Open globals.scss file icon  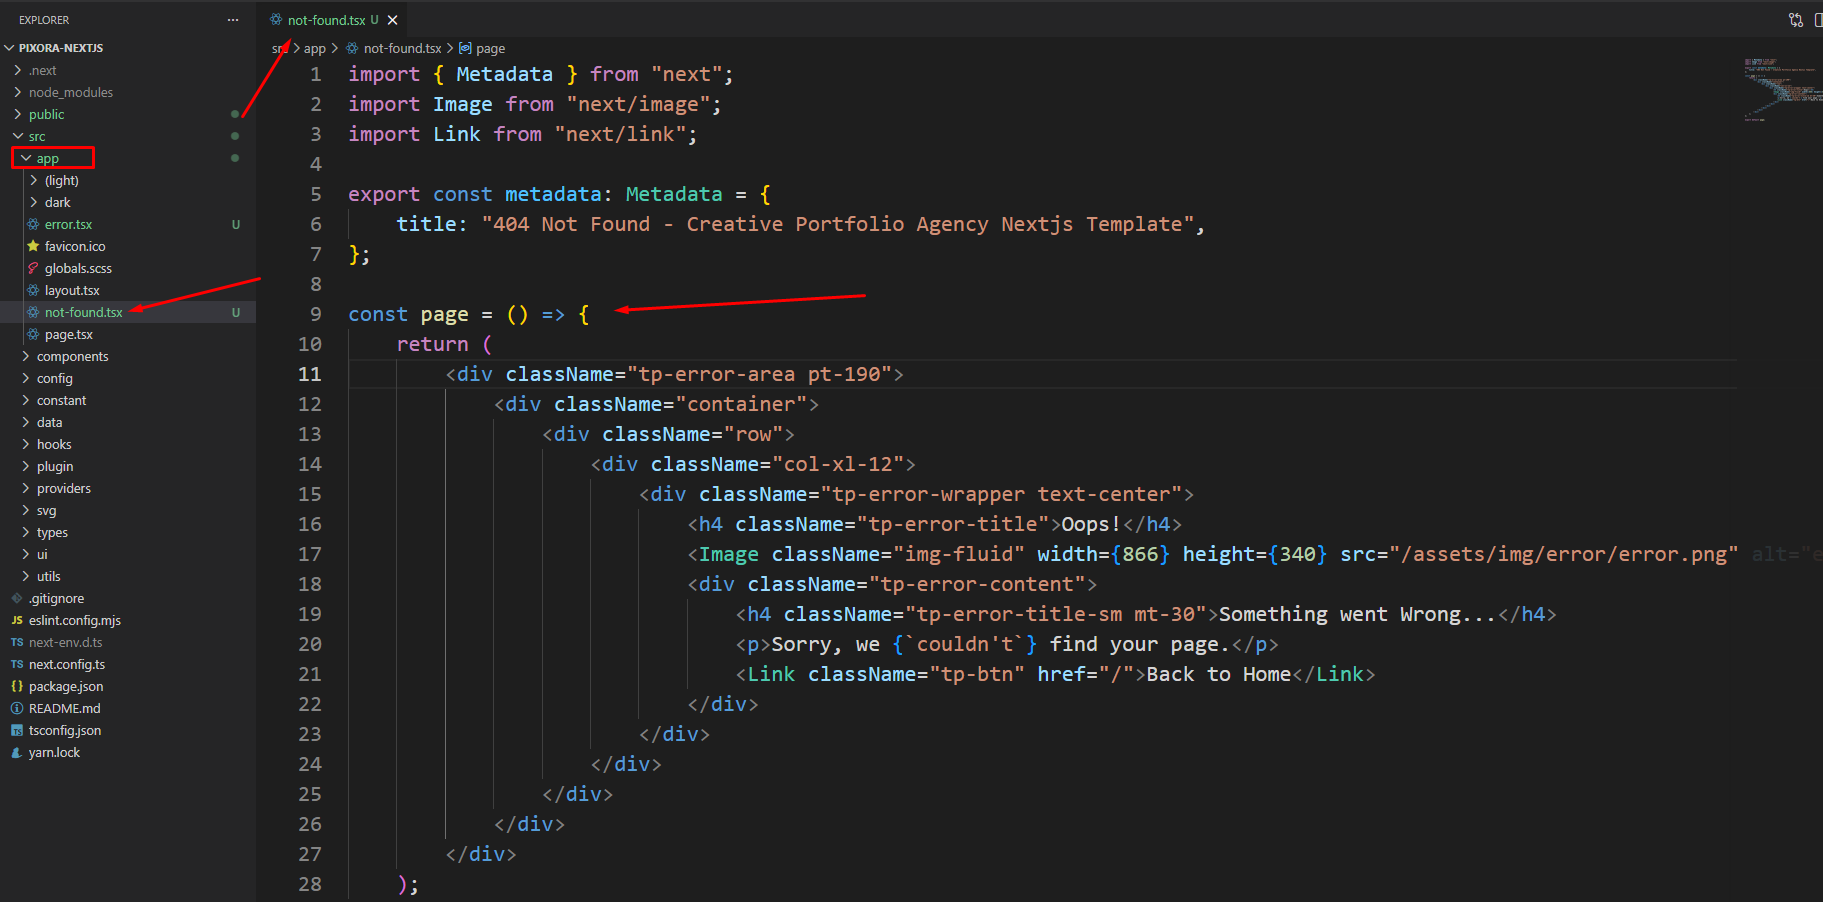click(x=33, y=268)
